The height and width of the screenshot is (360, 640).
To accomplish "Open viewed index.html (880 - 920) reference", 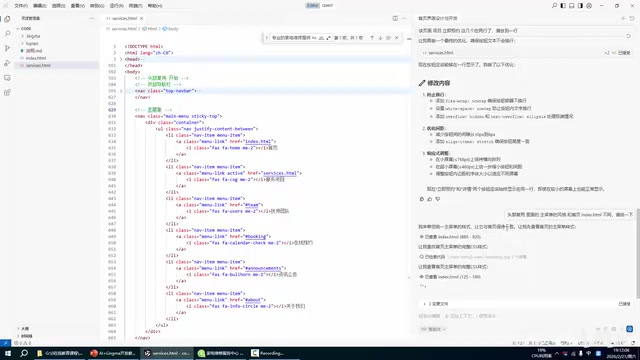I will 450,237.
